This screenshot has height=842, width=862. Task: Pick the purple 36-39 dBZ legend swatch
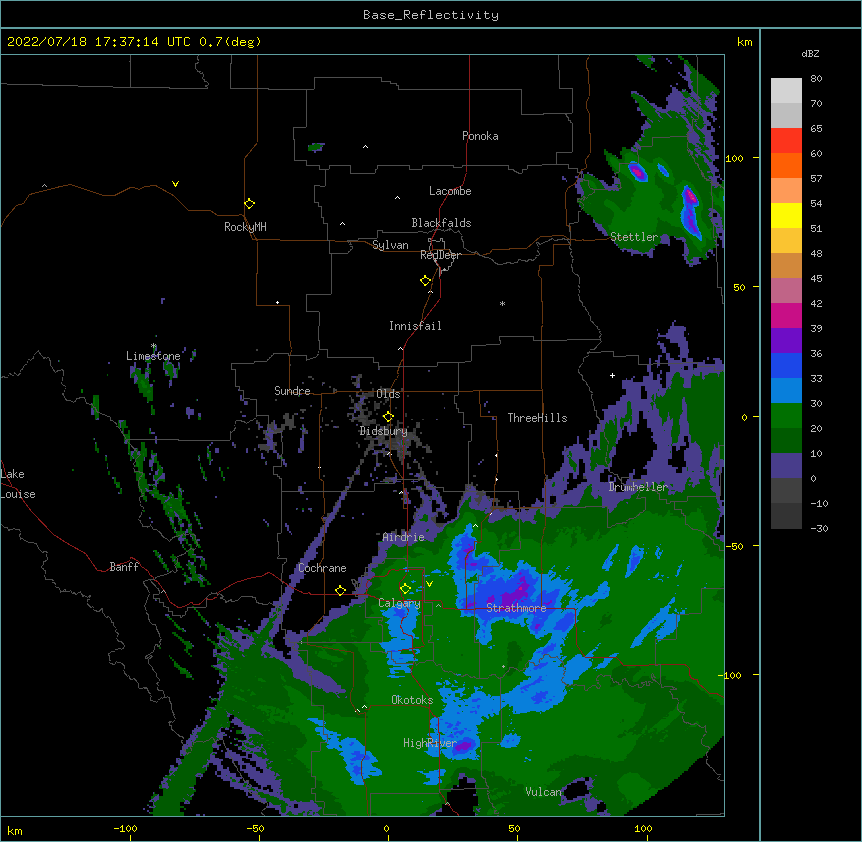786,341
